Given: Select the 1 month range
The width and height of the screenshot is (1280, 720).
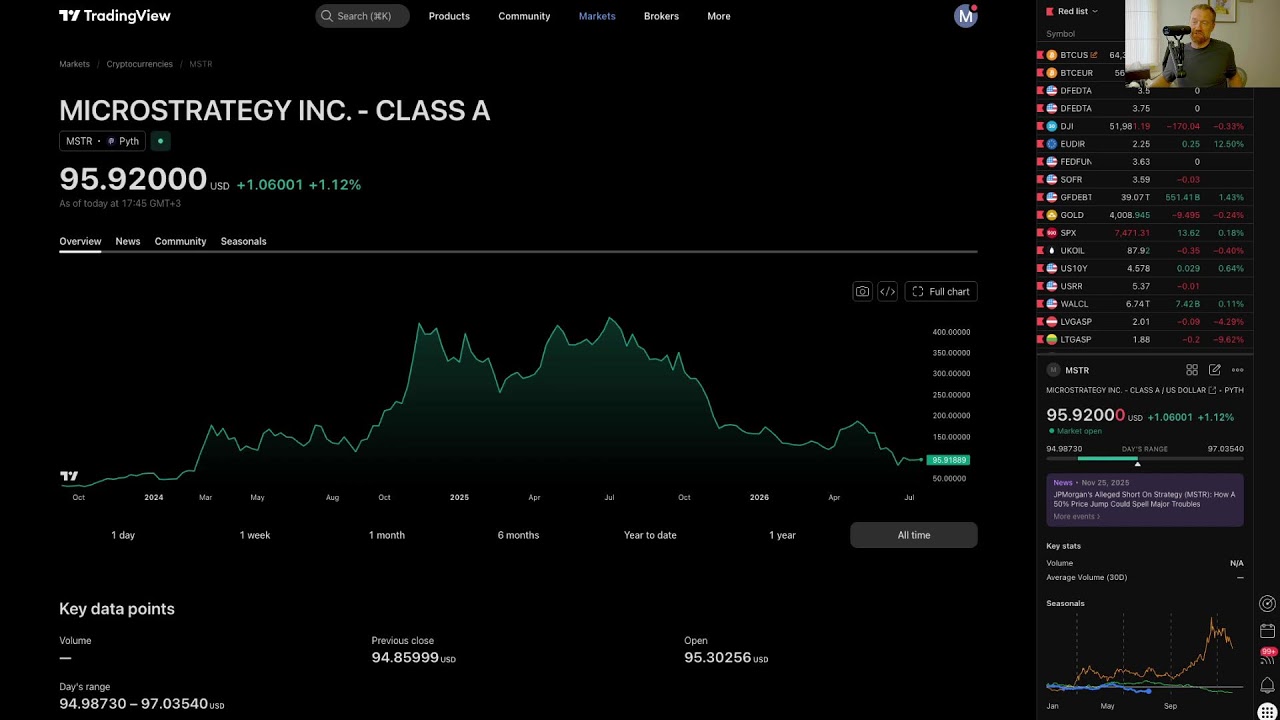Looking at the screenshot, I should coord(387,535).
